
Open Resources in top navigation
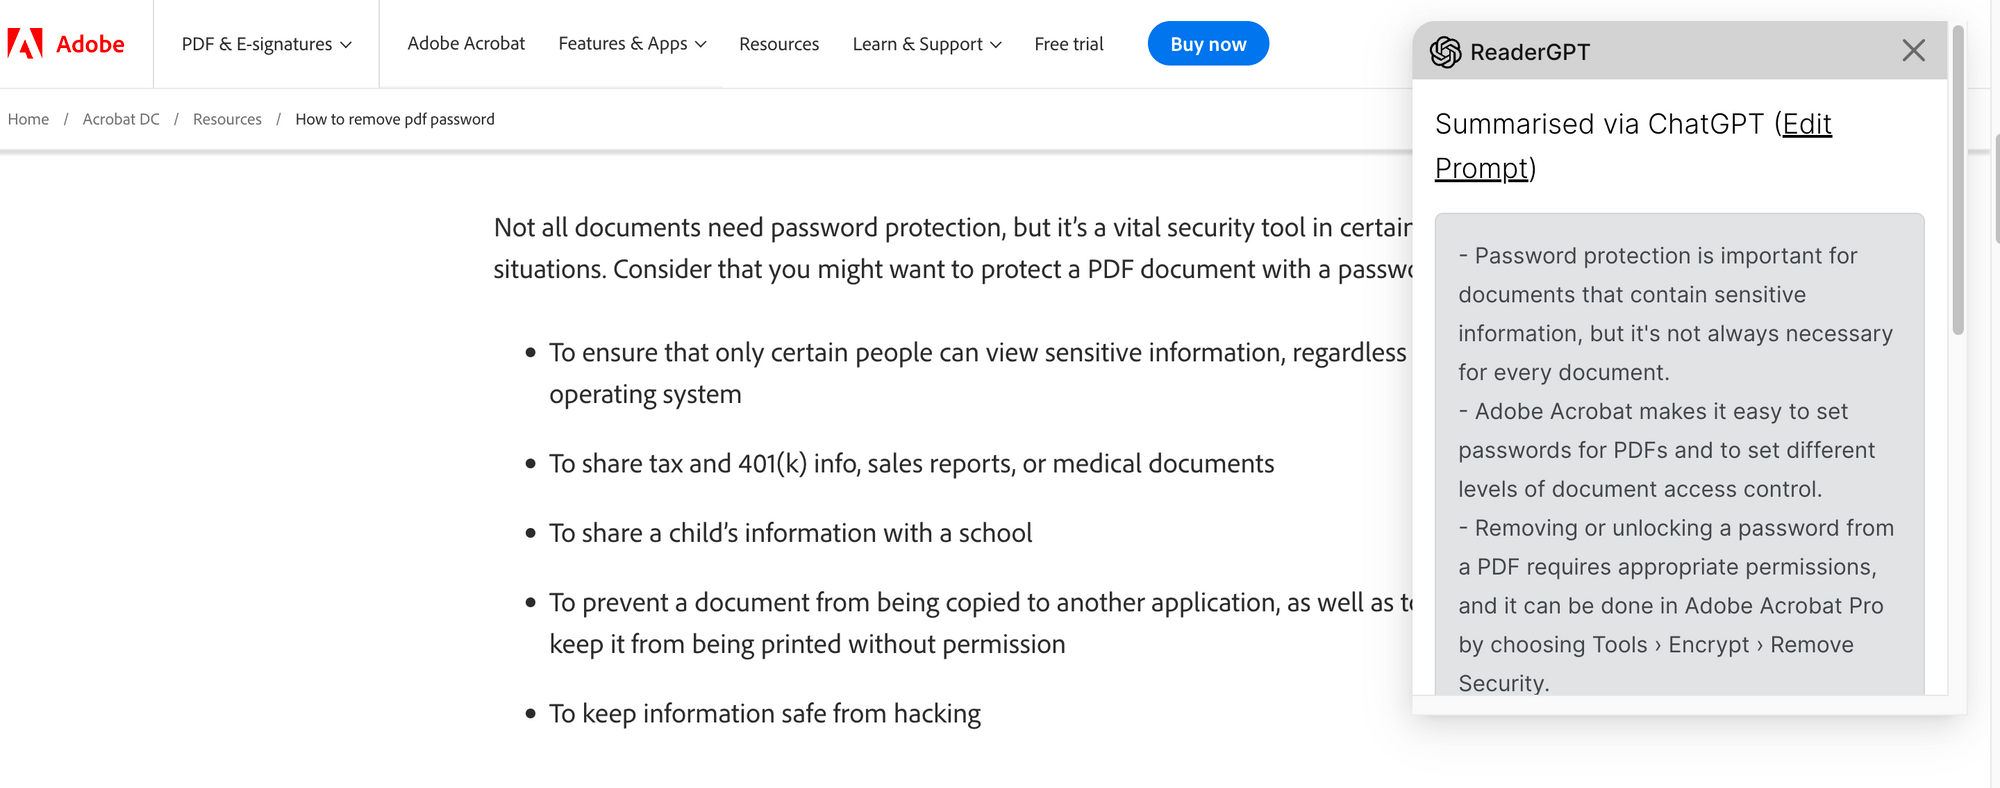(779, 44)
